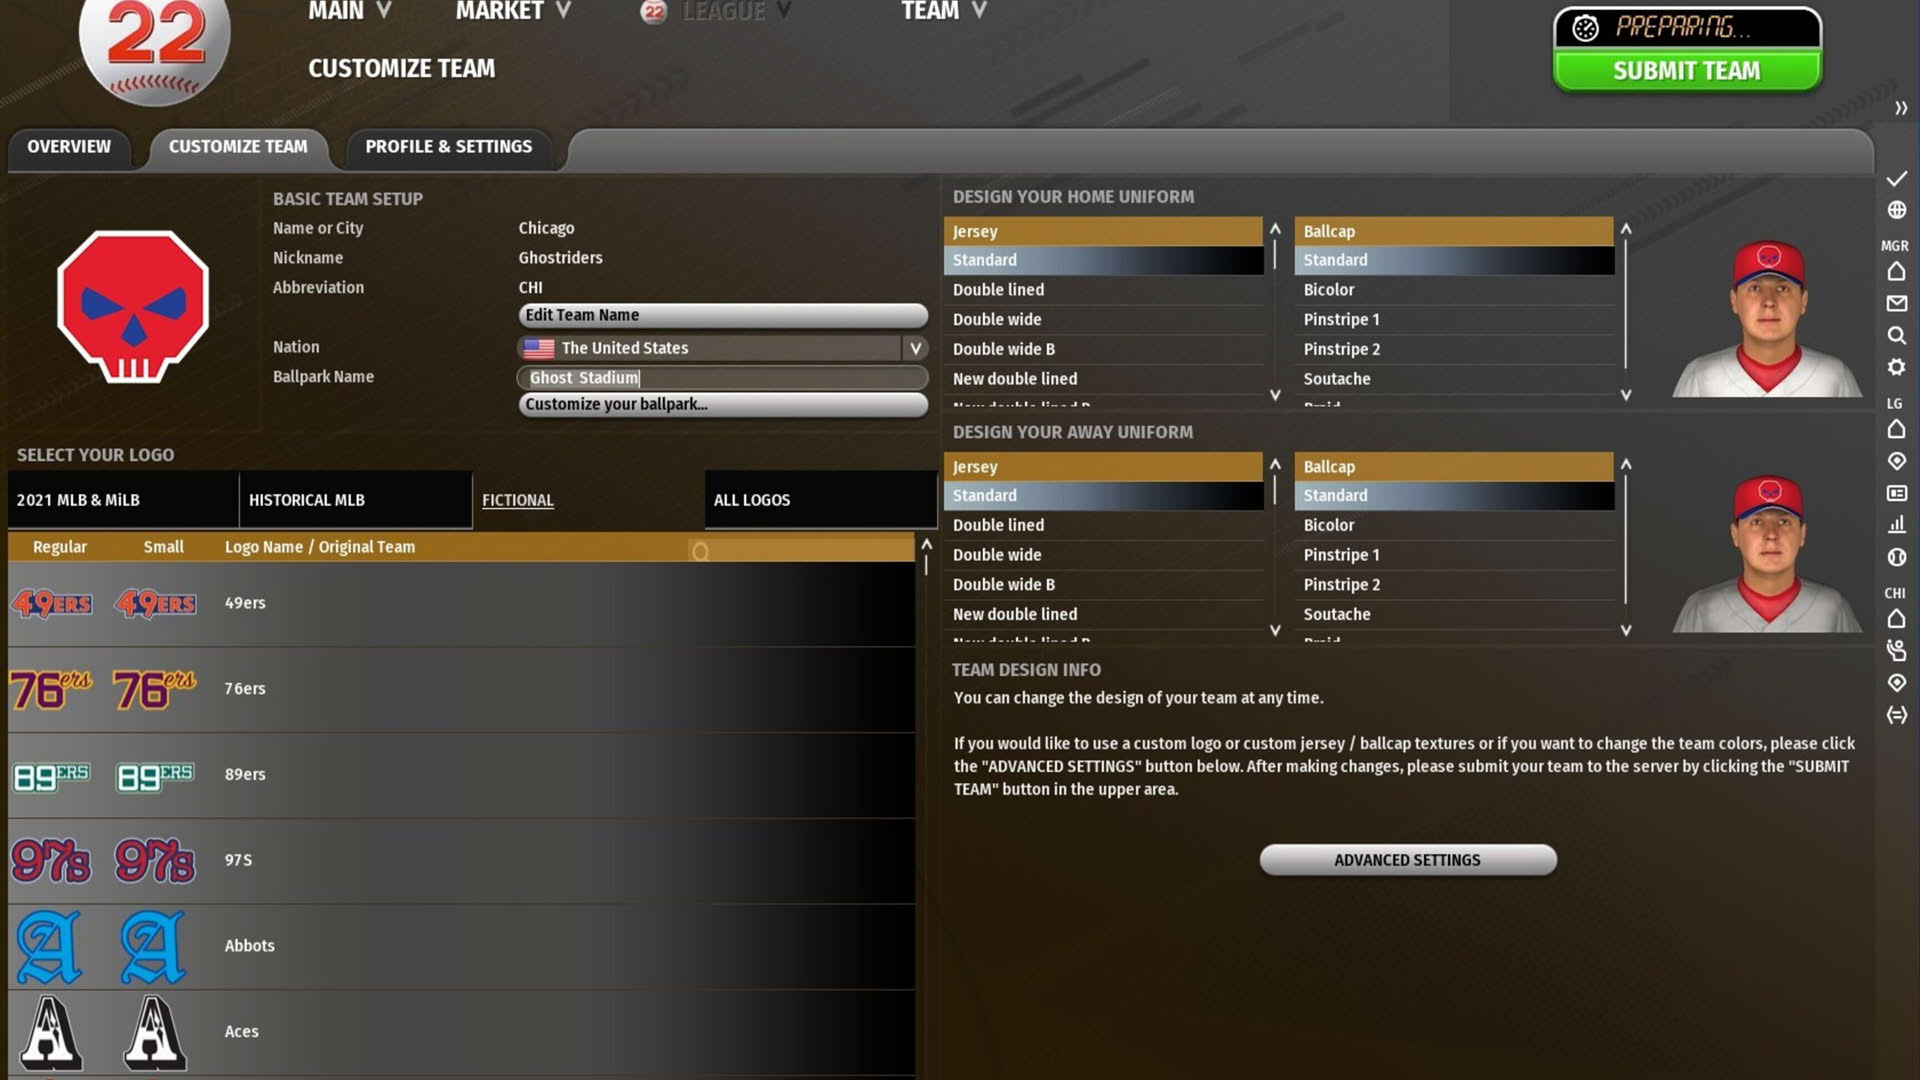This screenshot has width=1920, height=1080.
Task: Open the TEAM dropdown menu
Action: 944,12
